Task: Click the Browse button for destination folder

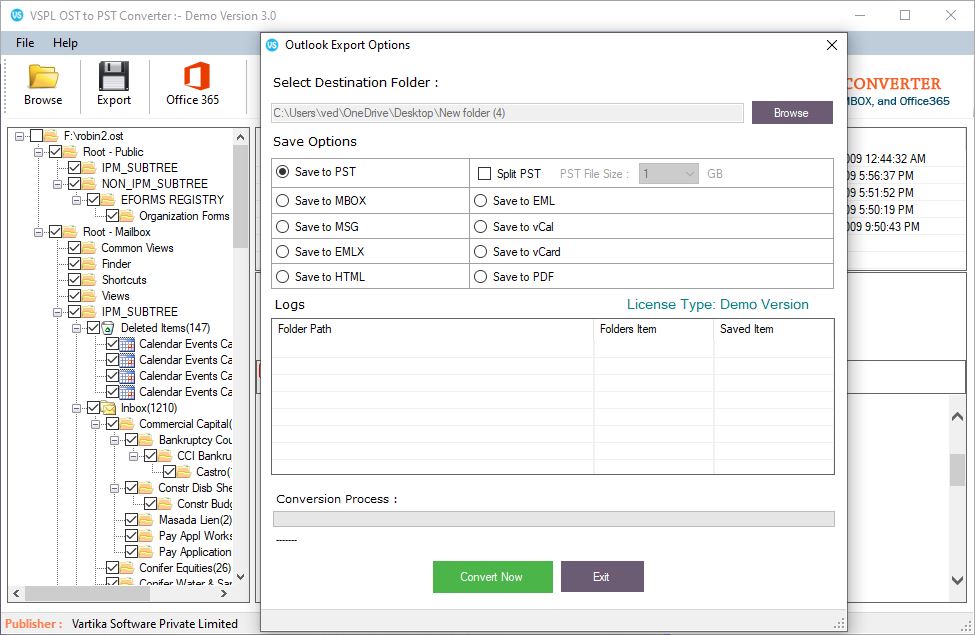Action: tap(792, 113)
